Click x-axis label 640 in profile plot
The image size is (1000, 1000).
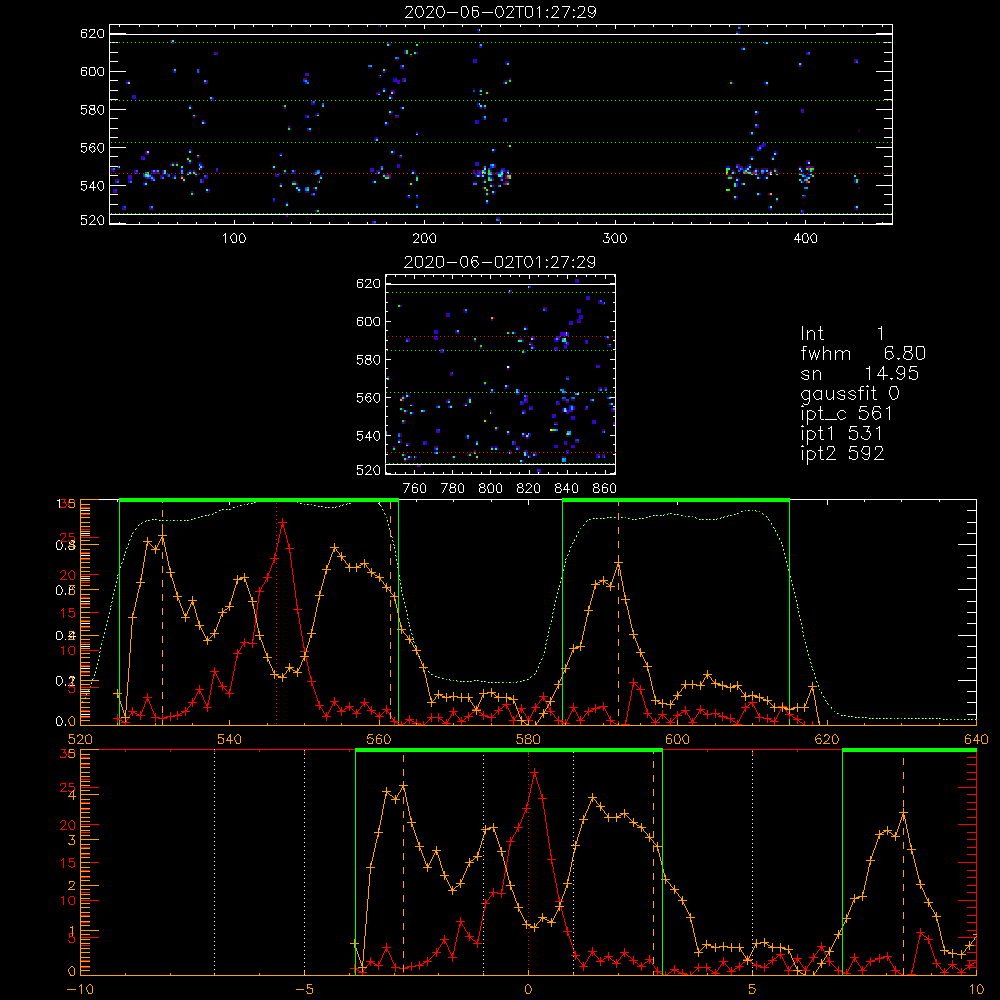coord(976,739)
